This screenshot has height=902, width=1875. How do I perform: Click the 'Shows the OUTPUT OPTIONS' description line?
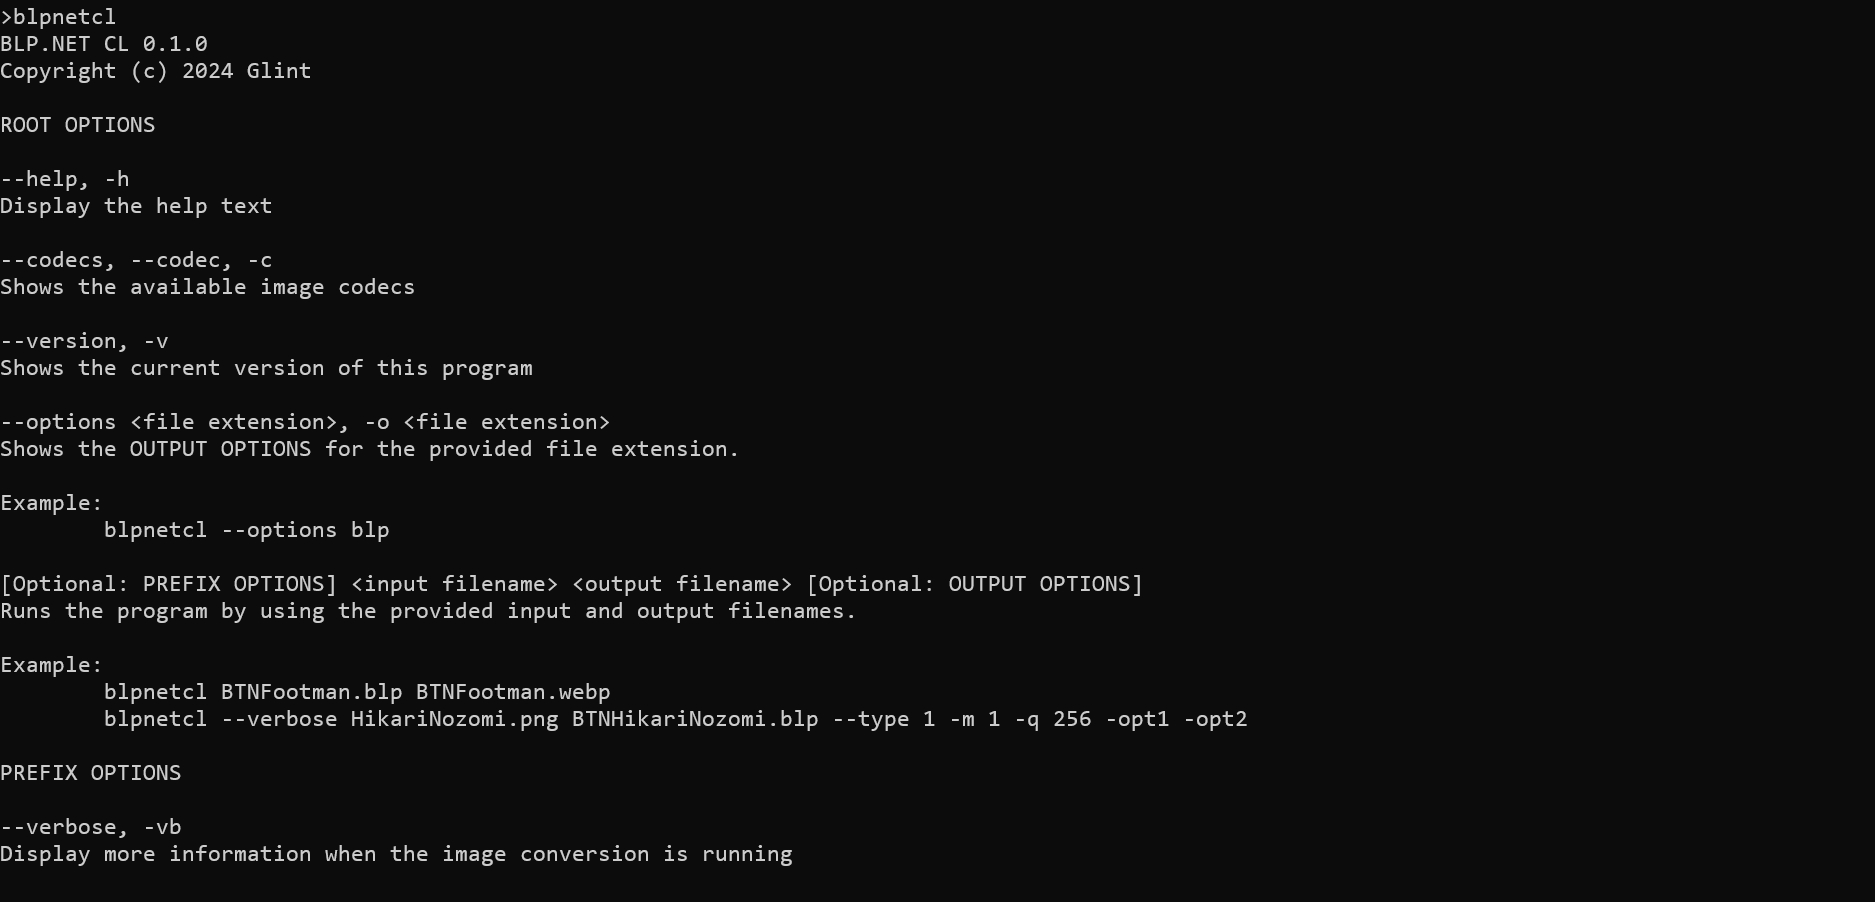coord(370,449)
